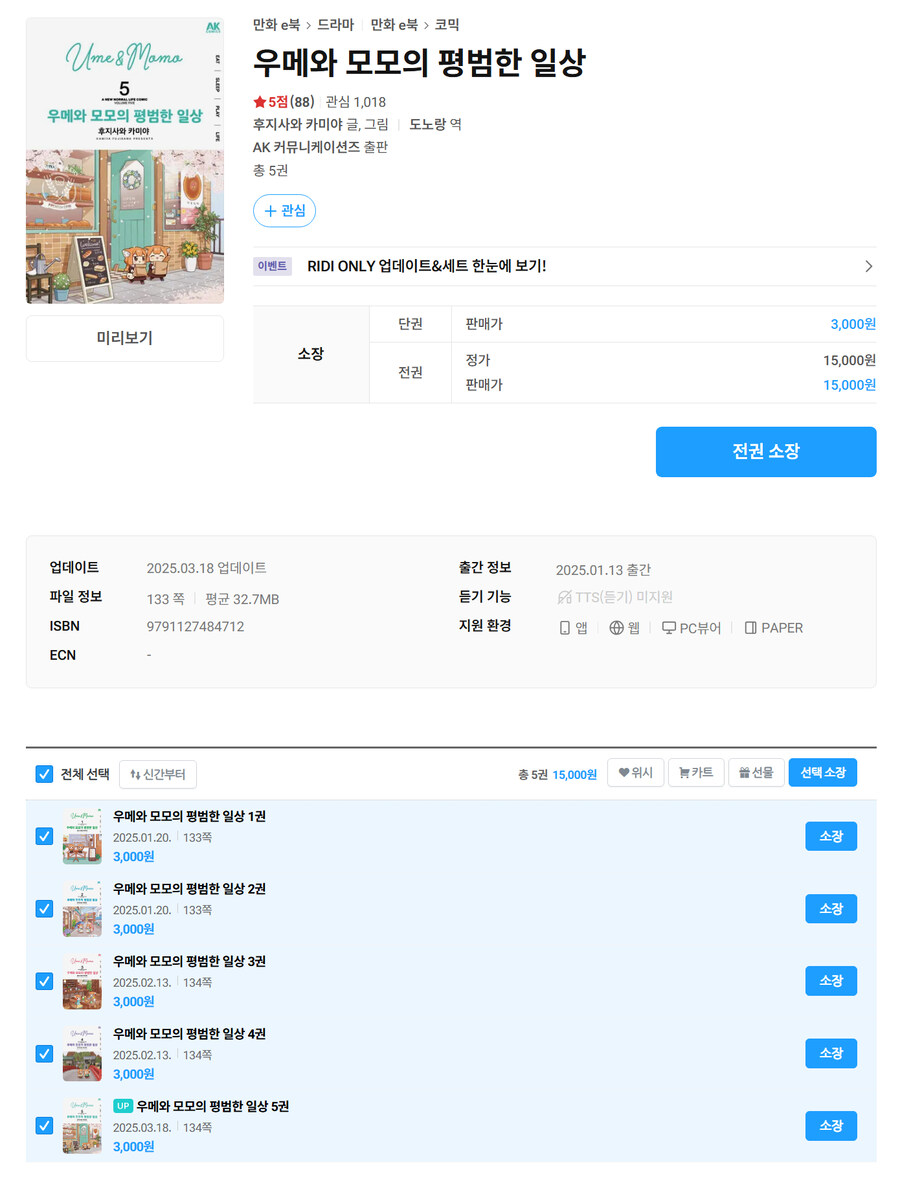
Task: Open RIDI ONLY 업데이트&세트 event link
Action: [426, 266]
